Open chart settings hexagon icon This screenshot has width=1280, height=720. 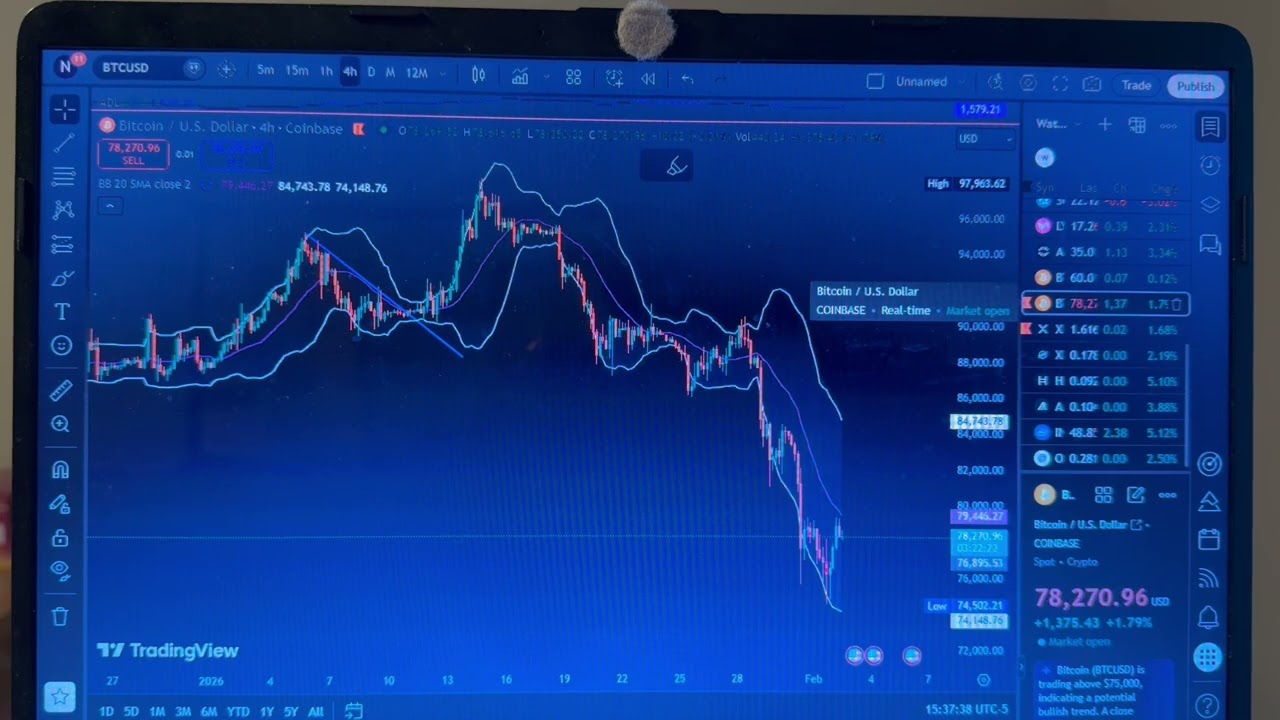coord(1028,84)
